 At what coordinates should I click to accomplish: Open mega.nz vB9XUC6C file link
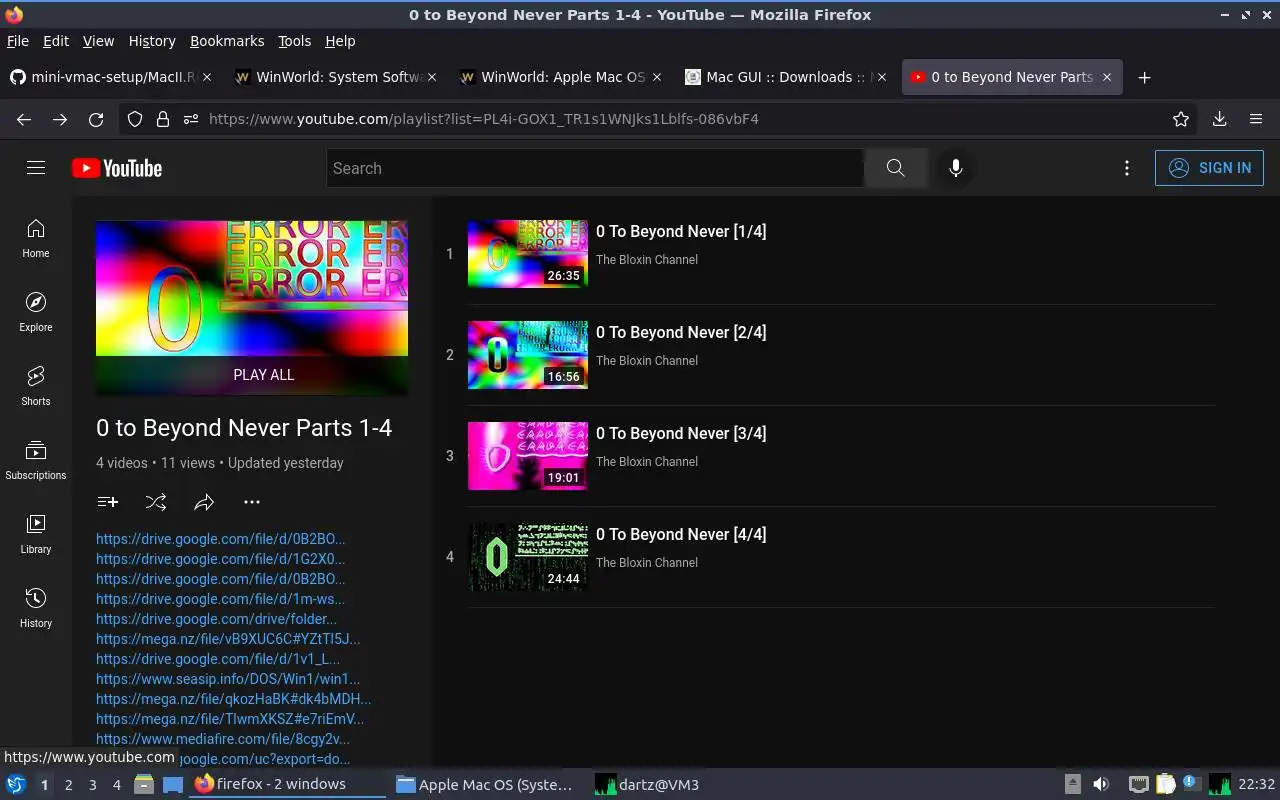coord(228,639)
